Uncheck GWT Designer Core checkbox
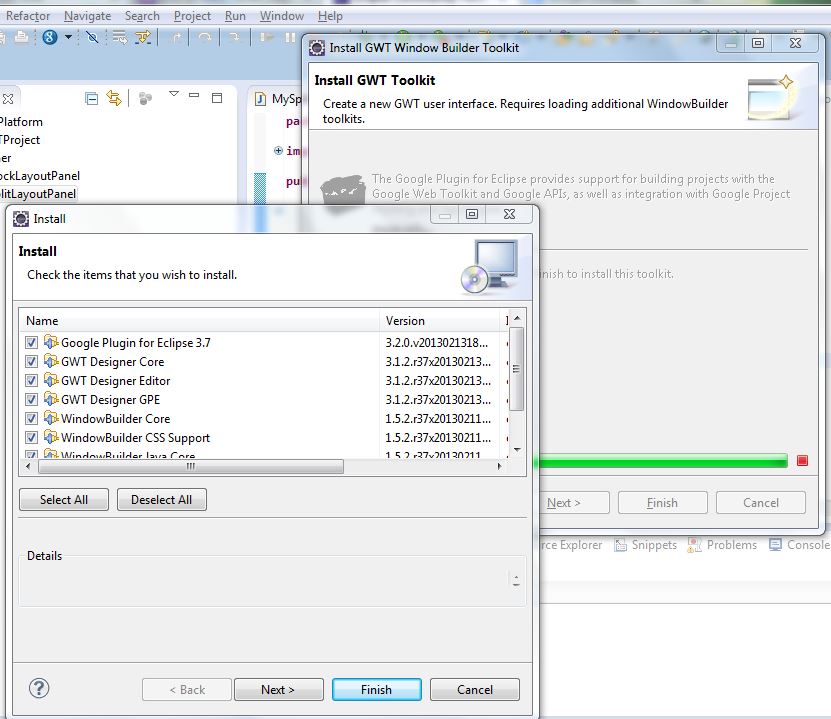The width and height of the screenshot is (831, 719). (x=31, y=361)
